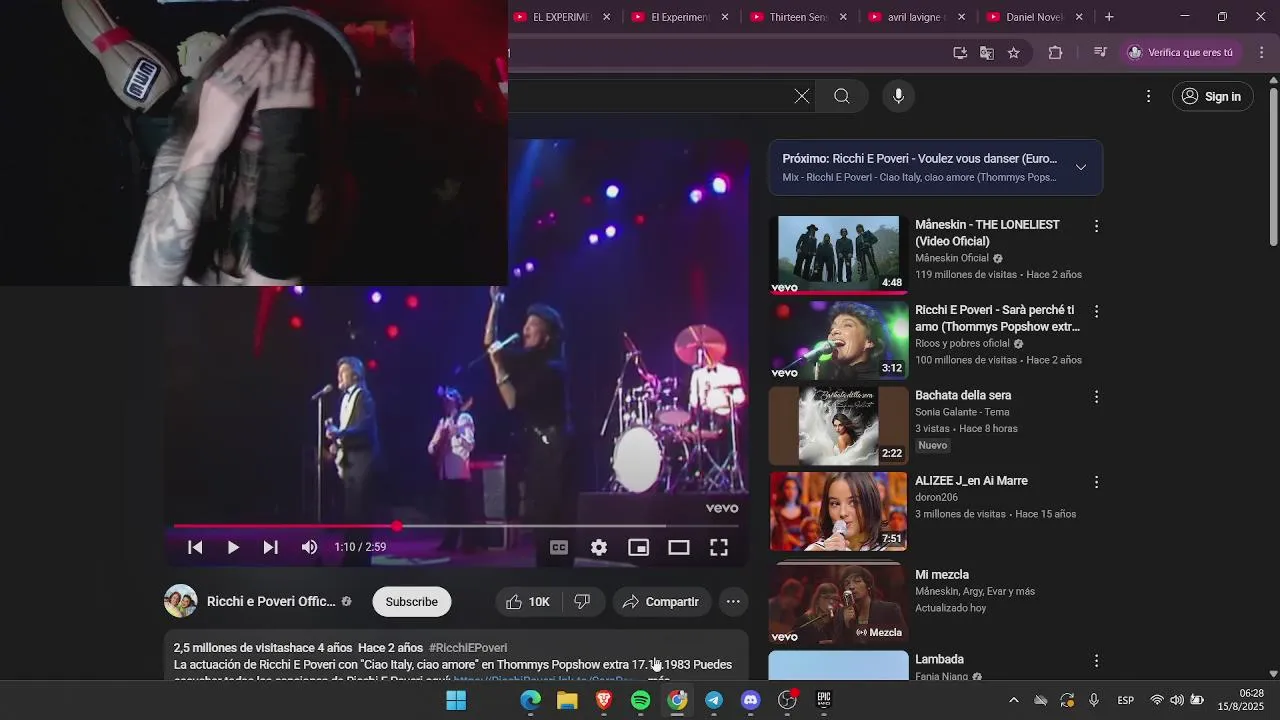Toggle theater mode view
The height and width of the screenshot is (720, 1280).
pyautogui.click(x=679, y=547)
